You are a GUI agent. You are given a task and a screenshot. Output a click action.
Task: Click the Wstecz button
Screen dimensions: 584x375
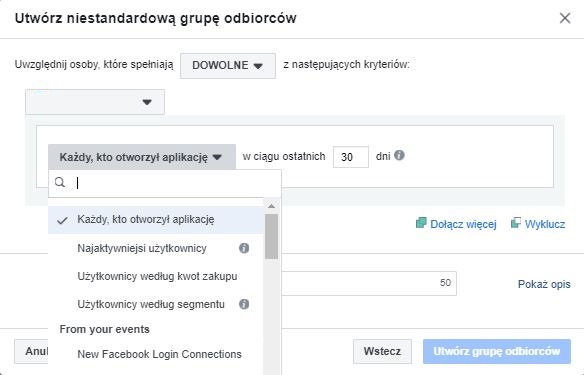[x=382, y=351]
